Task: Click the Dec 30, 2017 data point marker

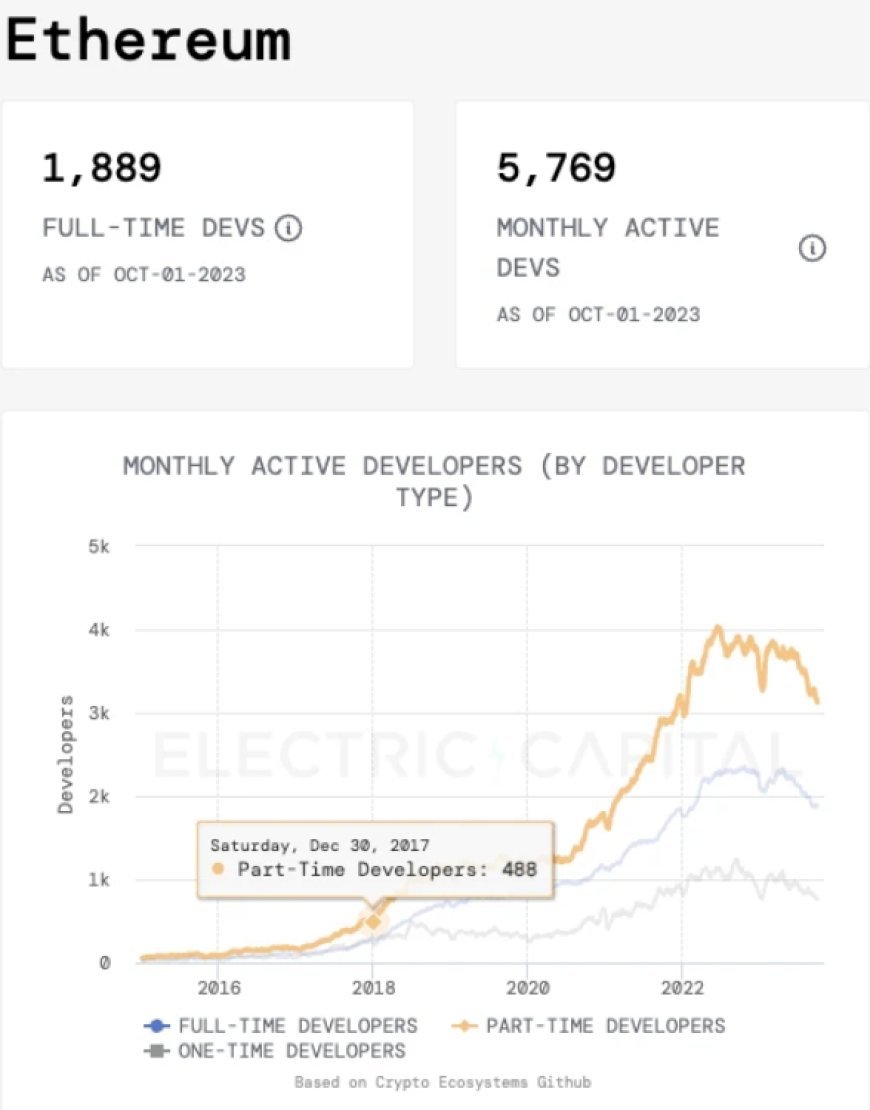Action: 373,921
